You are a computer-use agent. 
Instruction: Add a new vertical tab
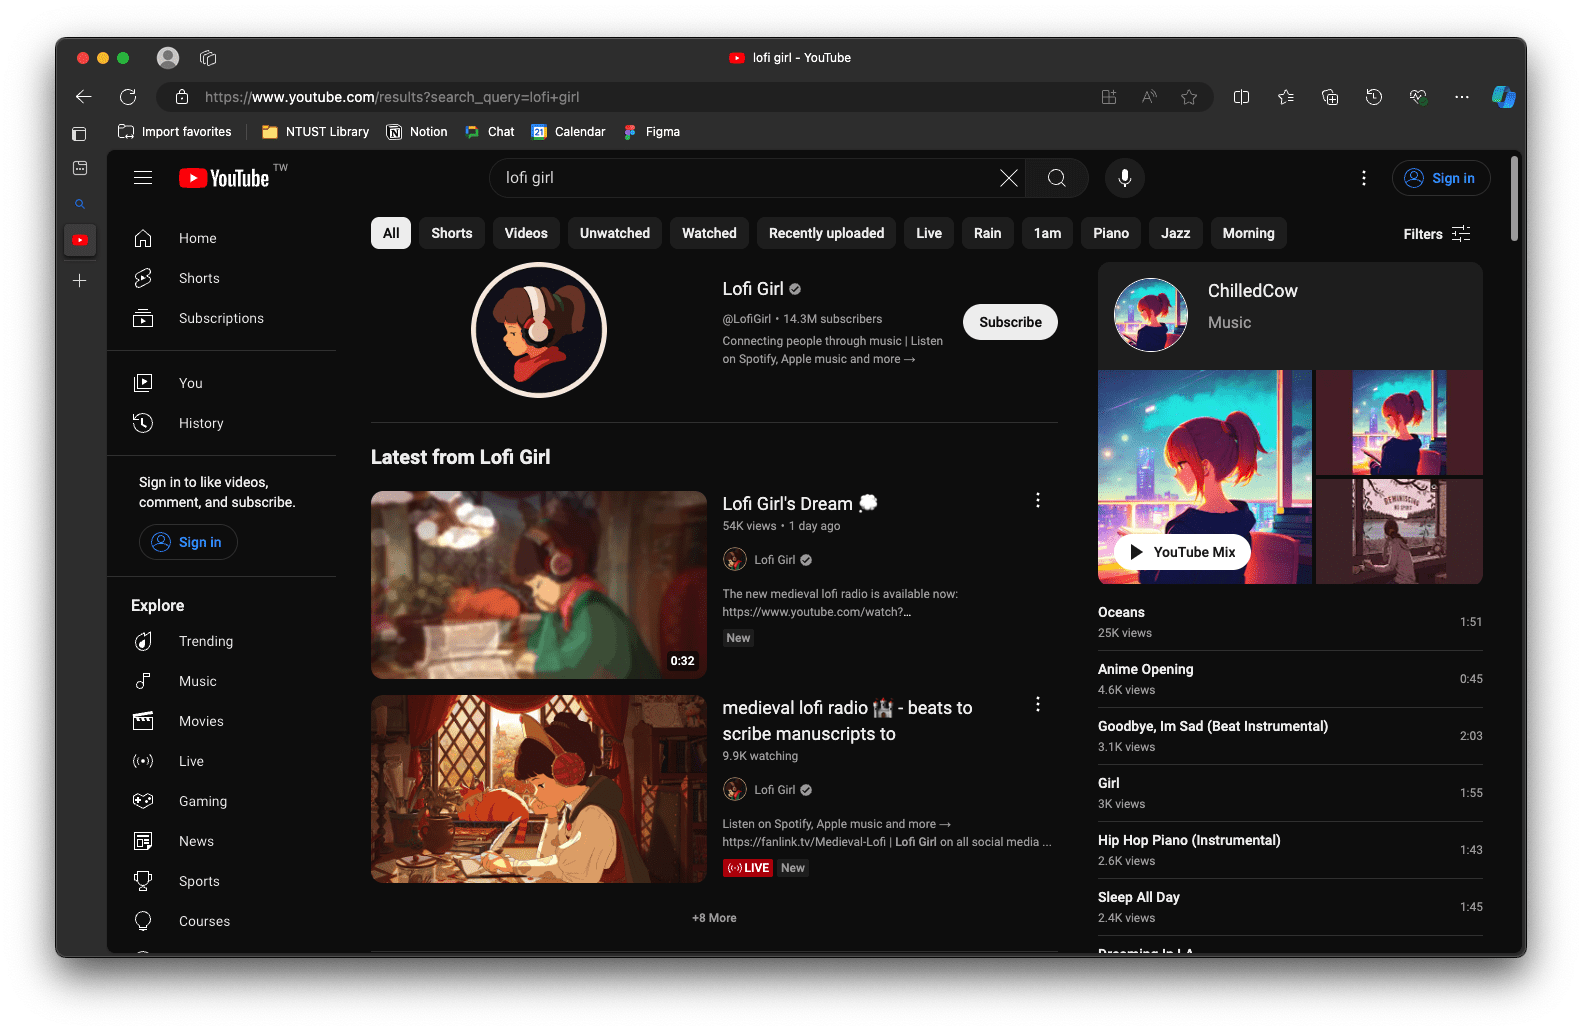[80, 281]
